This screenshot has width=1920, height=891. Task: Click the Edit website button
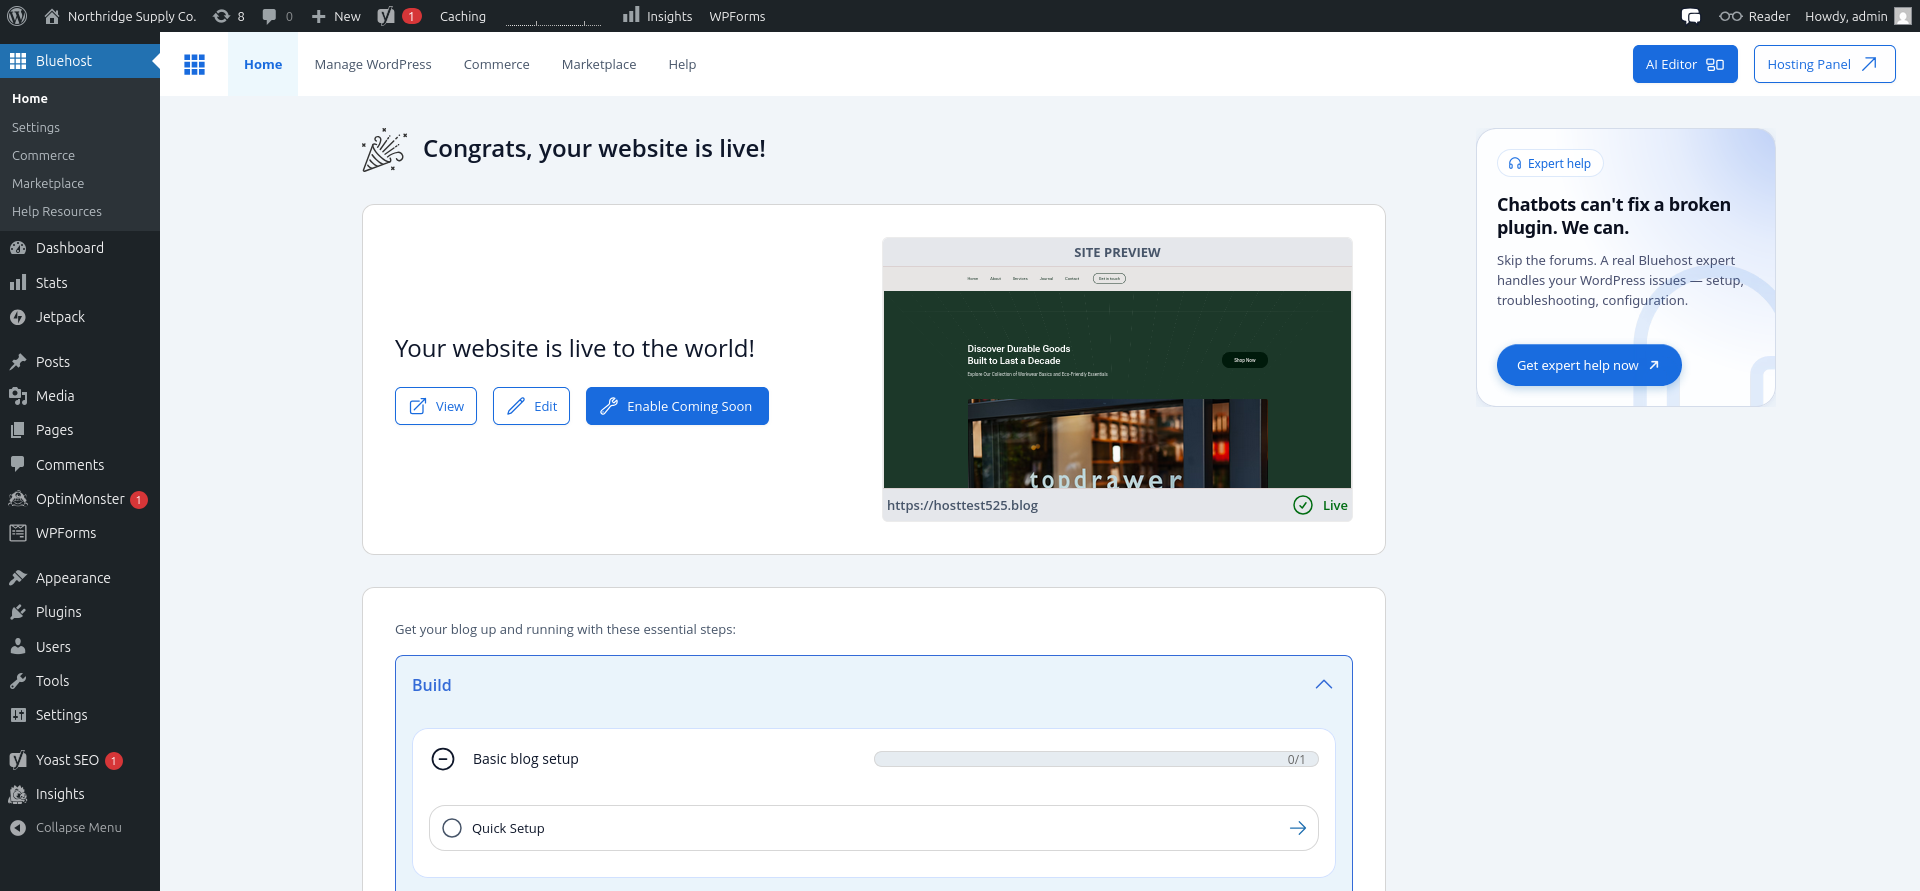pyautogui.click(x=531, y=406)
